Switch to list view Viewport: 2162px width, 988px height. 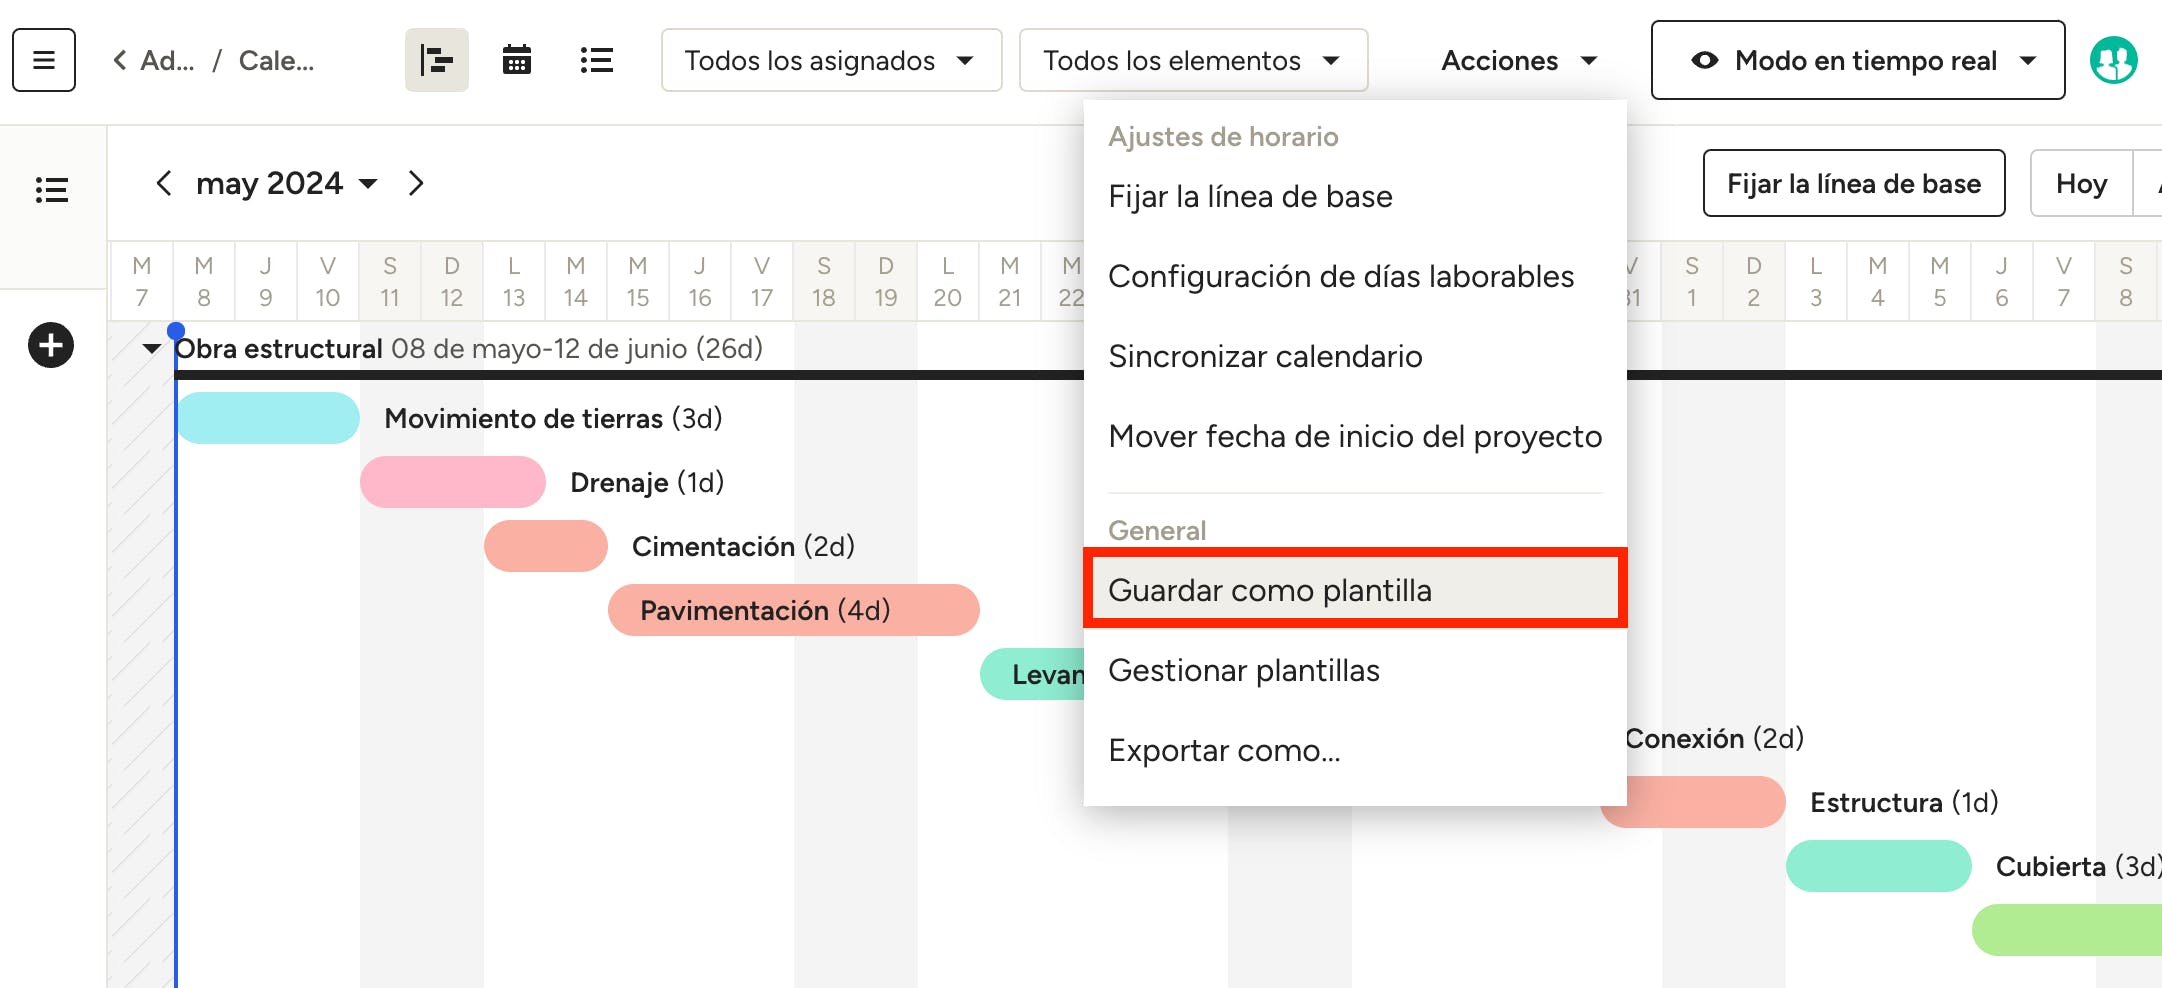point(596,60)
